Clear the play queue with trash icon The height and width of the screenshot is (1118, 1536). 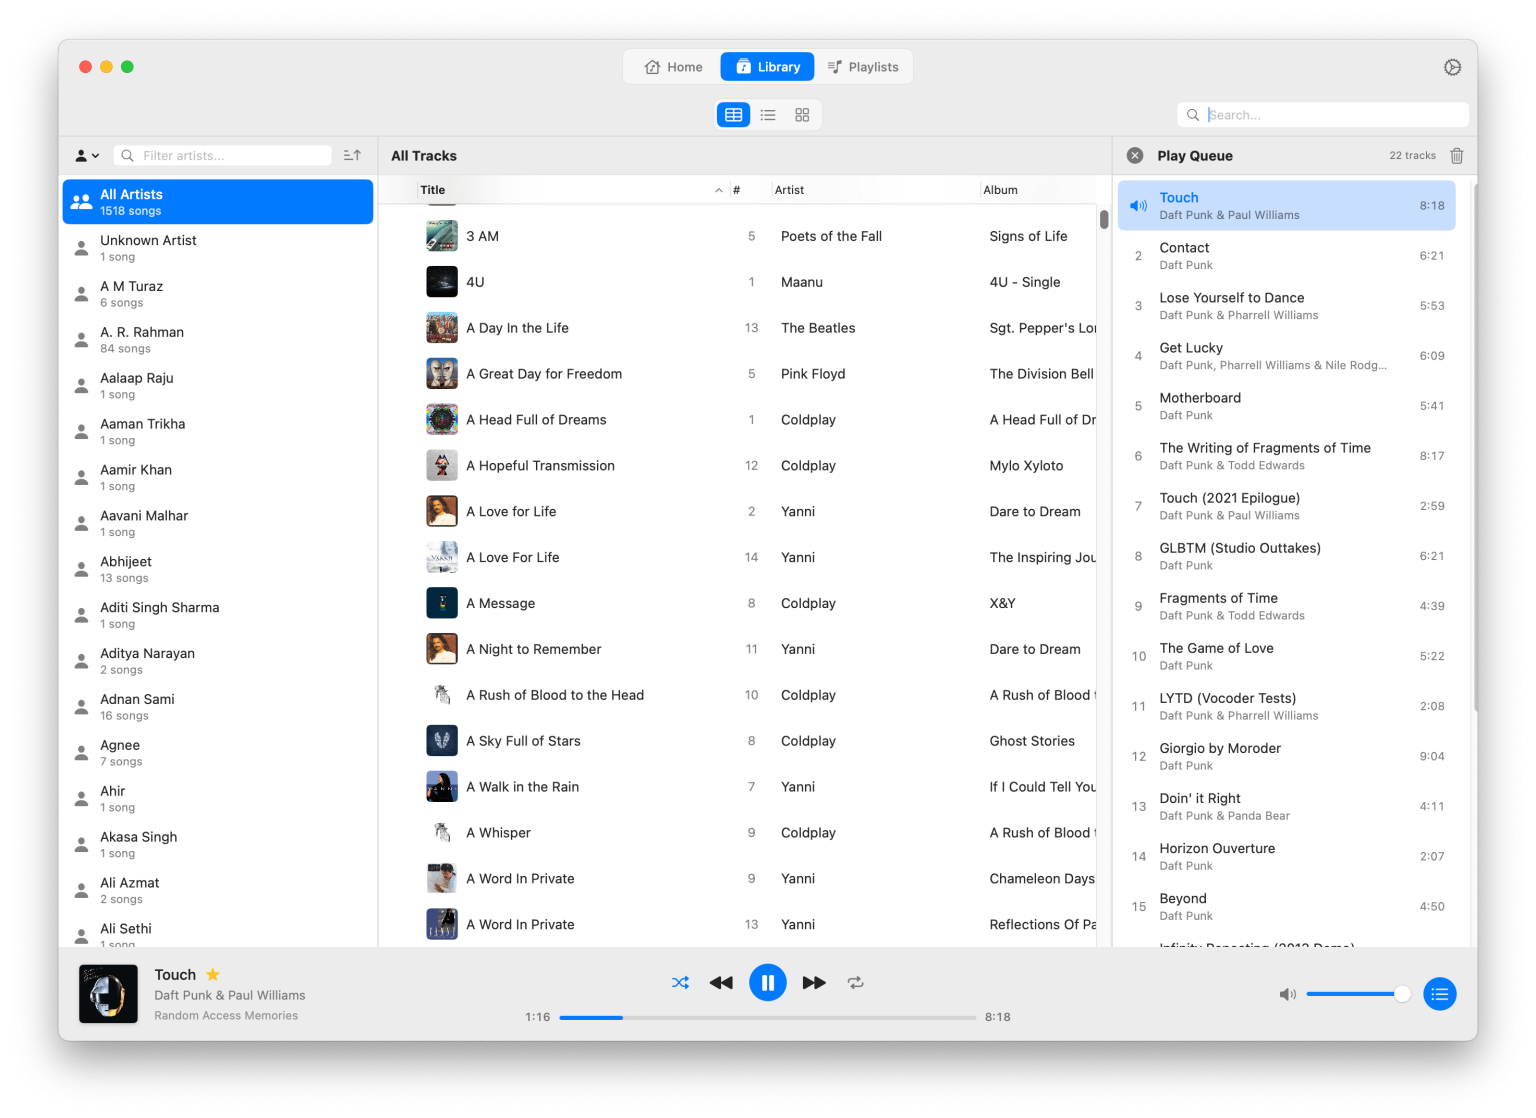pyautogui.click(x=1457, y=156)
